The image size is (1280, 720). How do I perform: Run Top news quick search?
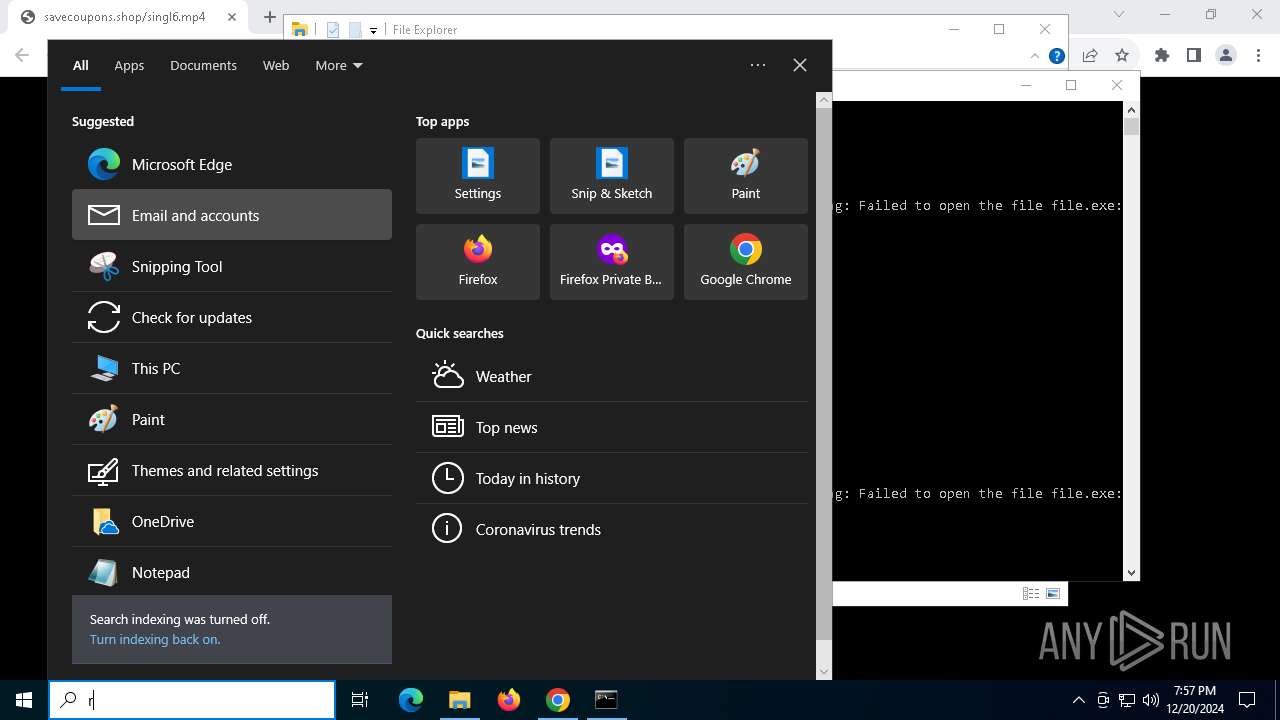[612, 427]
